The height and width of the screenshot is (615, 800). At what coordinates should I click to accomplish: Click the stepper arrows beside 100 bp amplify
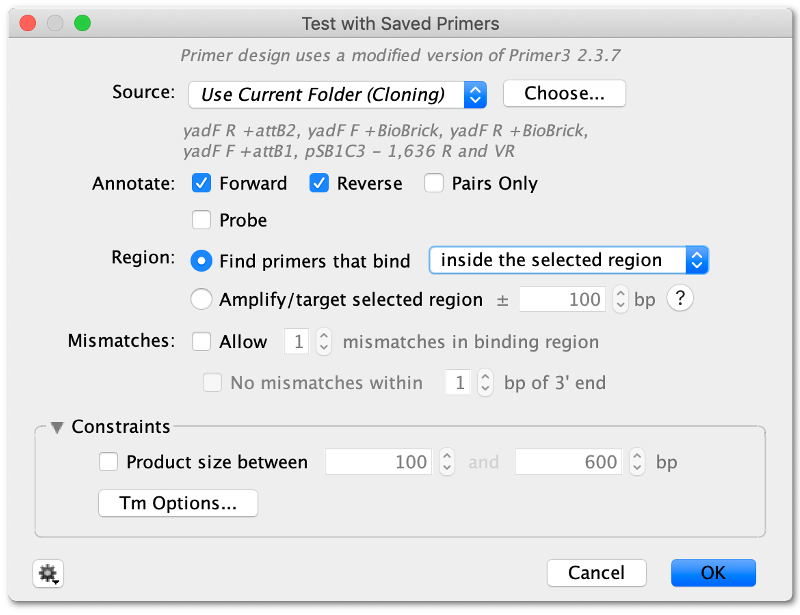[620, 299]
